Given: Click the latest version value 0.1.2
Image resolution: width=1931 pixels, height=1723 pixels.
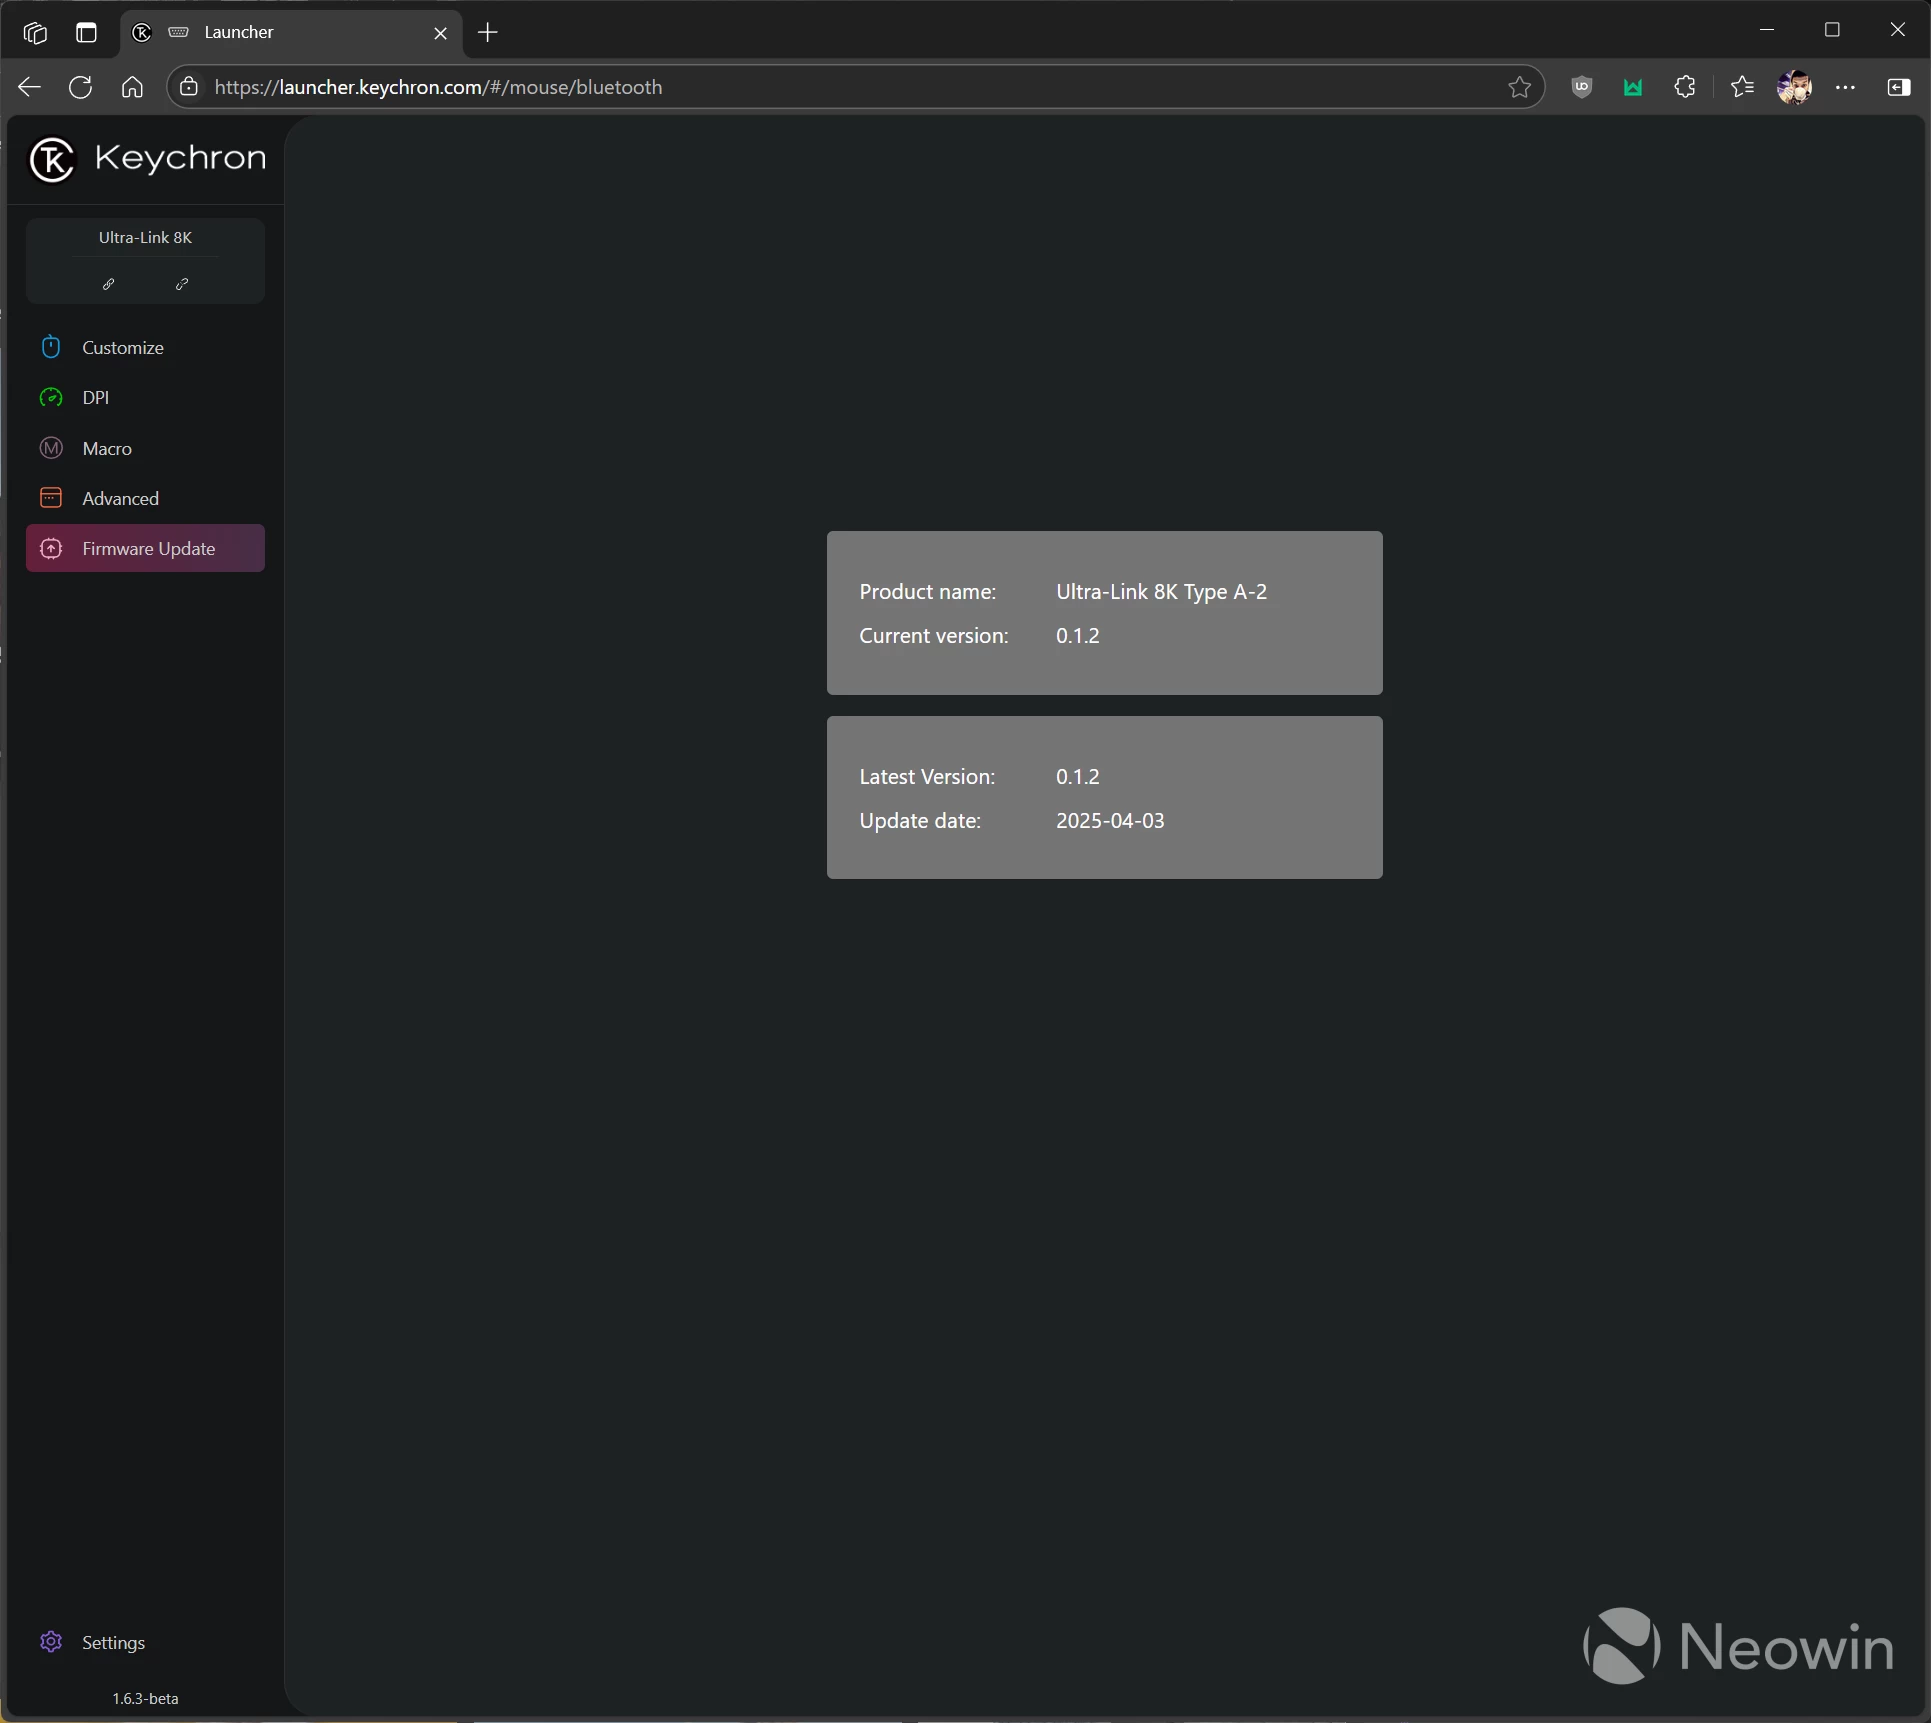Looking at the screenshot, I should (x=1077, y=776).
